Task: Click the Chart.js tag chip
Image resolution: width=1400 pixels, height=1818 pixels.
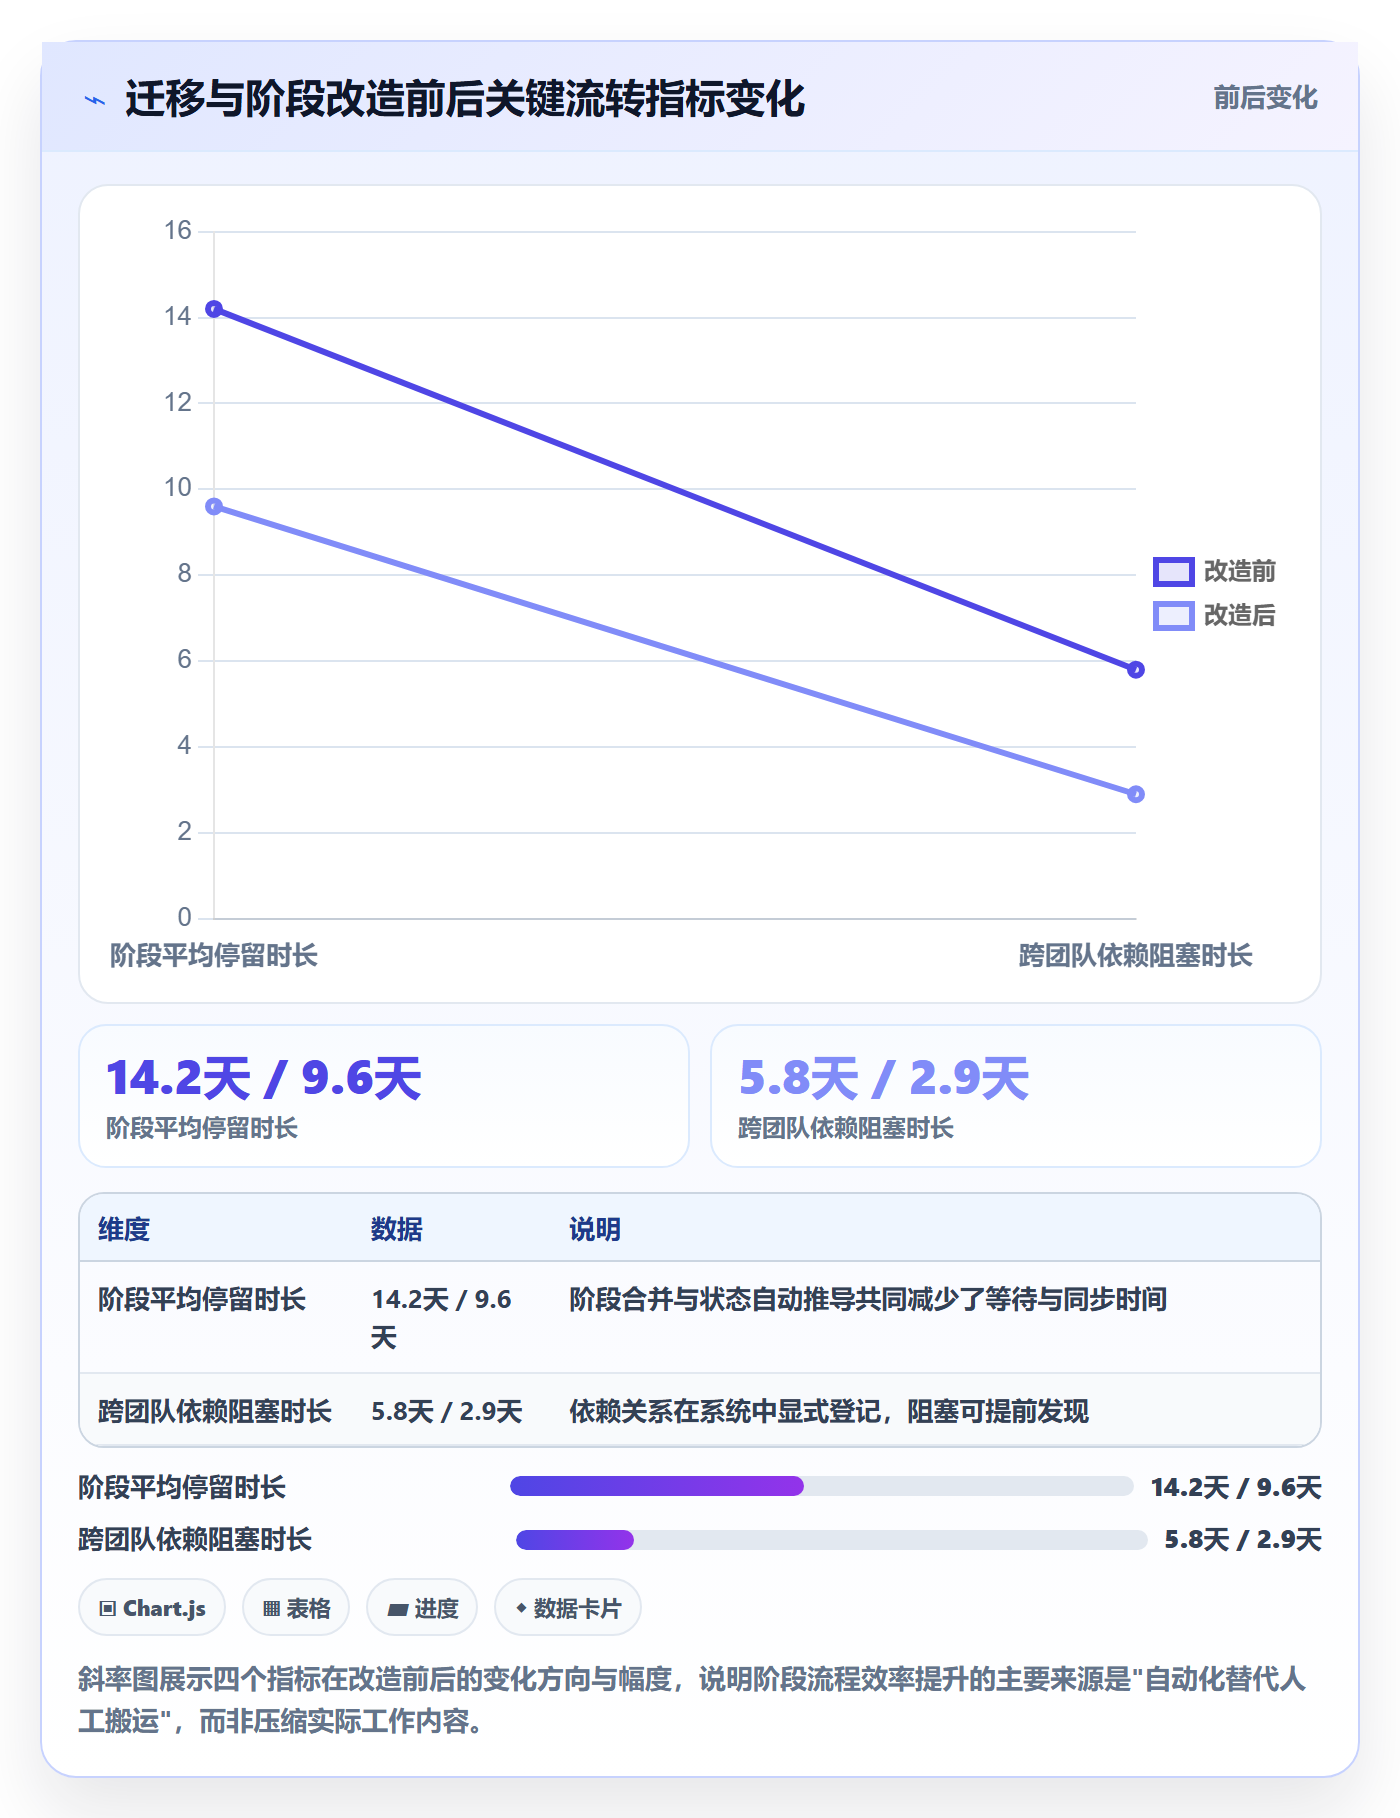Action: 152,1608
